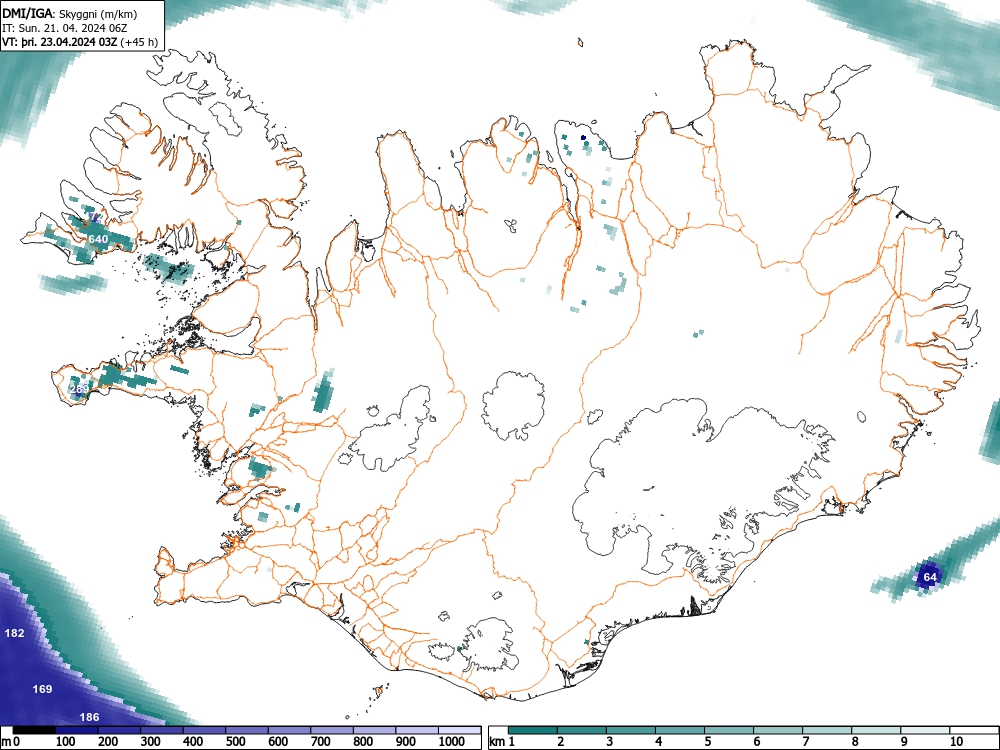Click the 8–9 km pale legend swatch
The width and height of the screenshot is (1000, 750).
tap(876, 730)
